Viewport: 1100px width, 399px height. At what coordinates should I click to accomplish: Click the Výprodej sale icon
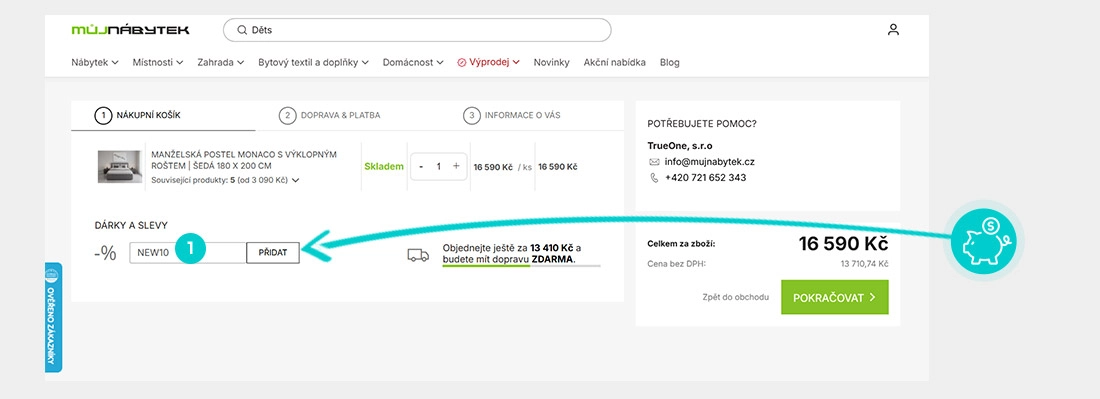coord(462,62)
